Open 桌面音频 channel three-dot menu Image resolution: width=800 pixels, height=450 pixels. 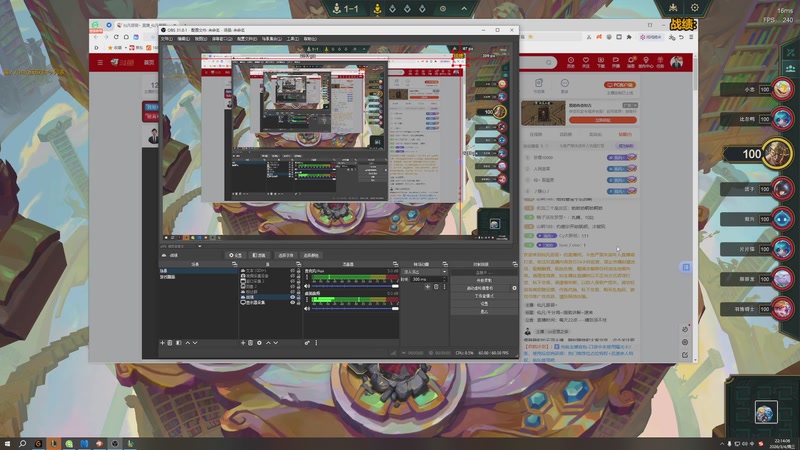[x=307, y=299]
